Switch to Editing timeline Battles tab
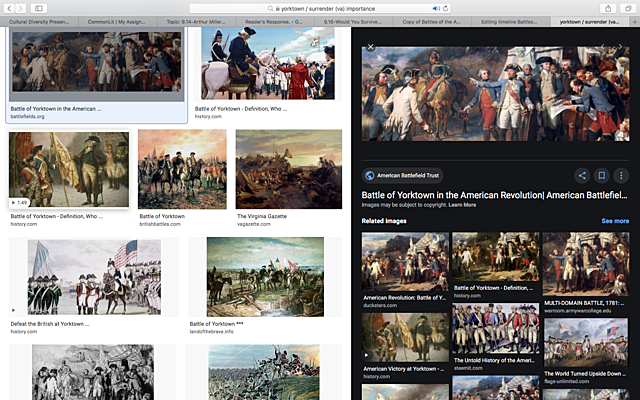 (509, 22)
